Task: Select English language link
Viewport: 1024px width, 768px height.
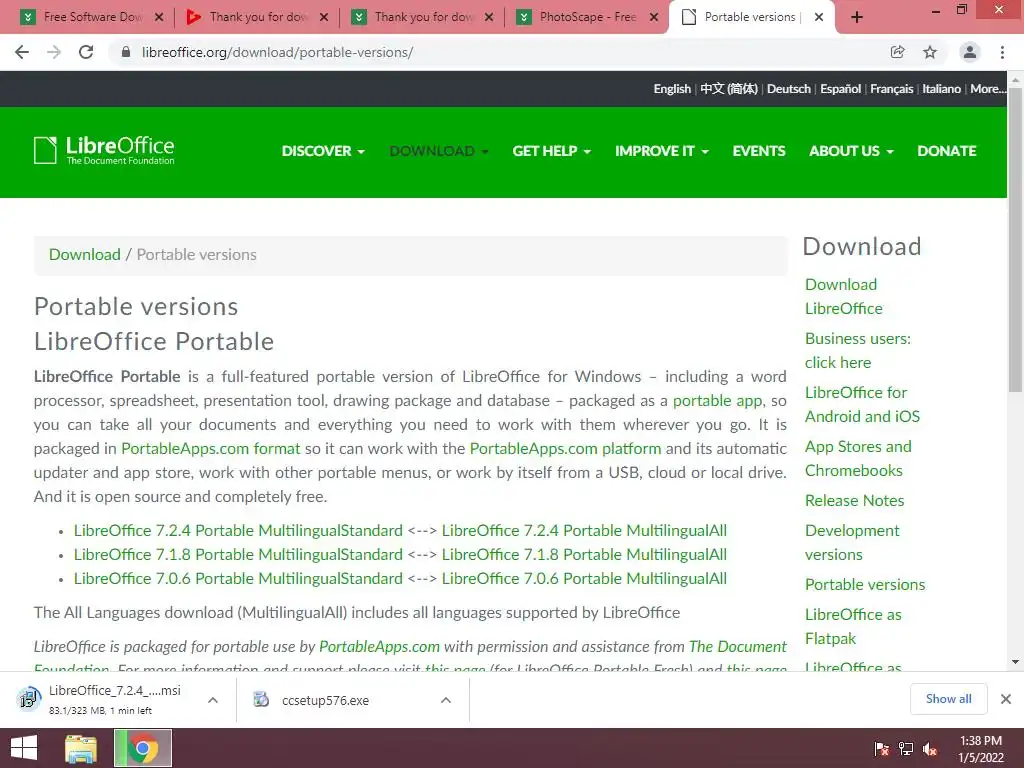Action: (x=672, y=89)
